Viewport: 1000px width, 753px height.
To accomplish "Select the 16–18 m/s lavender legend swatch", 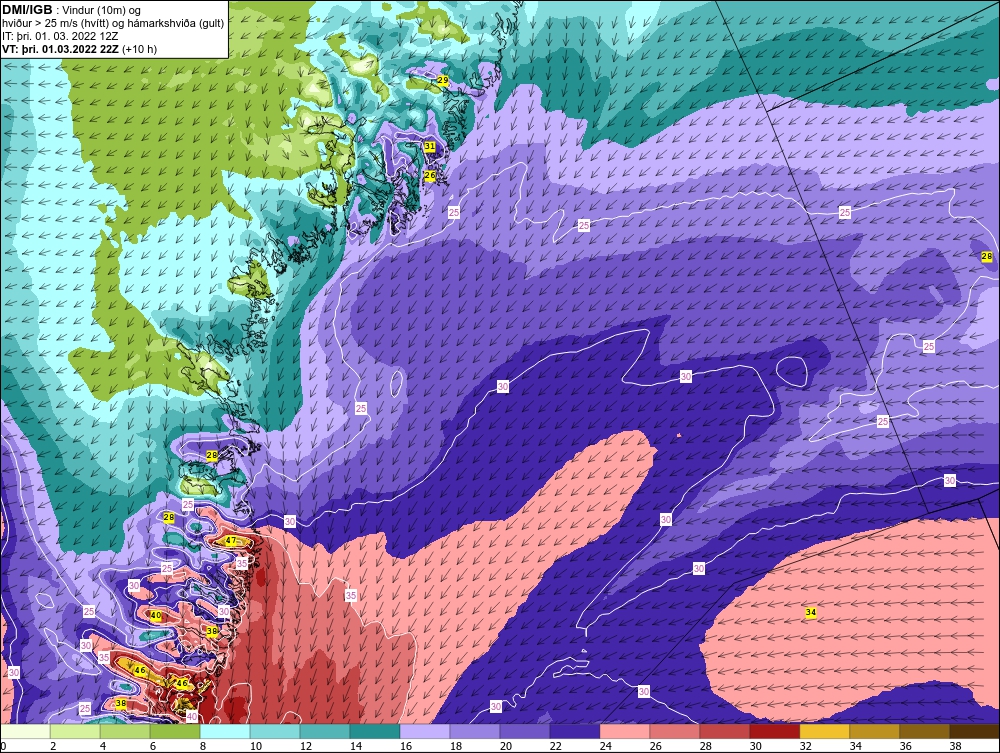I will (x=425, y=731).
